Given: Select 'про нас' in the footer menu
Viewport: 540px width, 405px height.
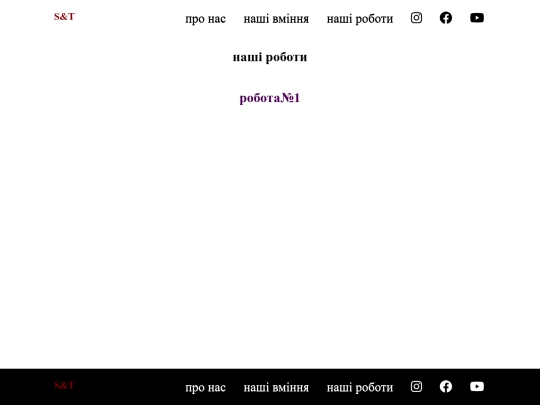Looking at the screenshot, I should [206, 387].
